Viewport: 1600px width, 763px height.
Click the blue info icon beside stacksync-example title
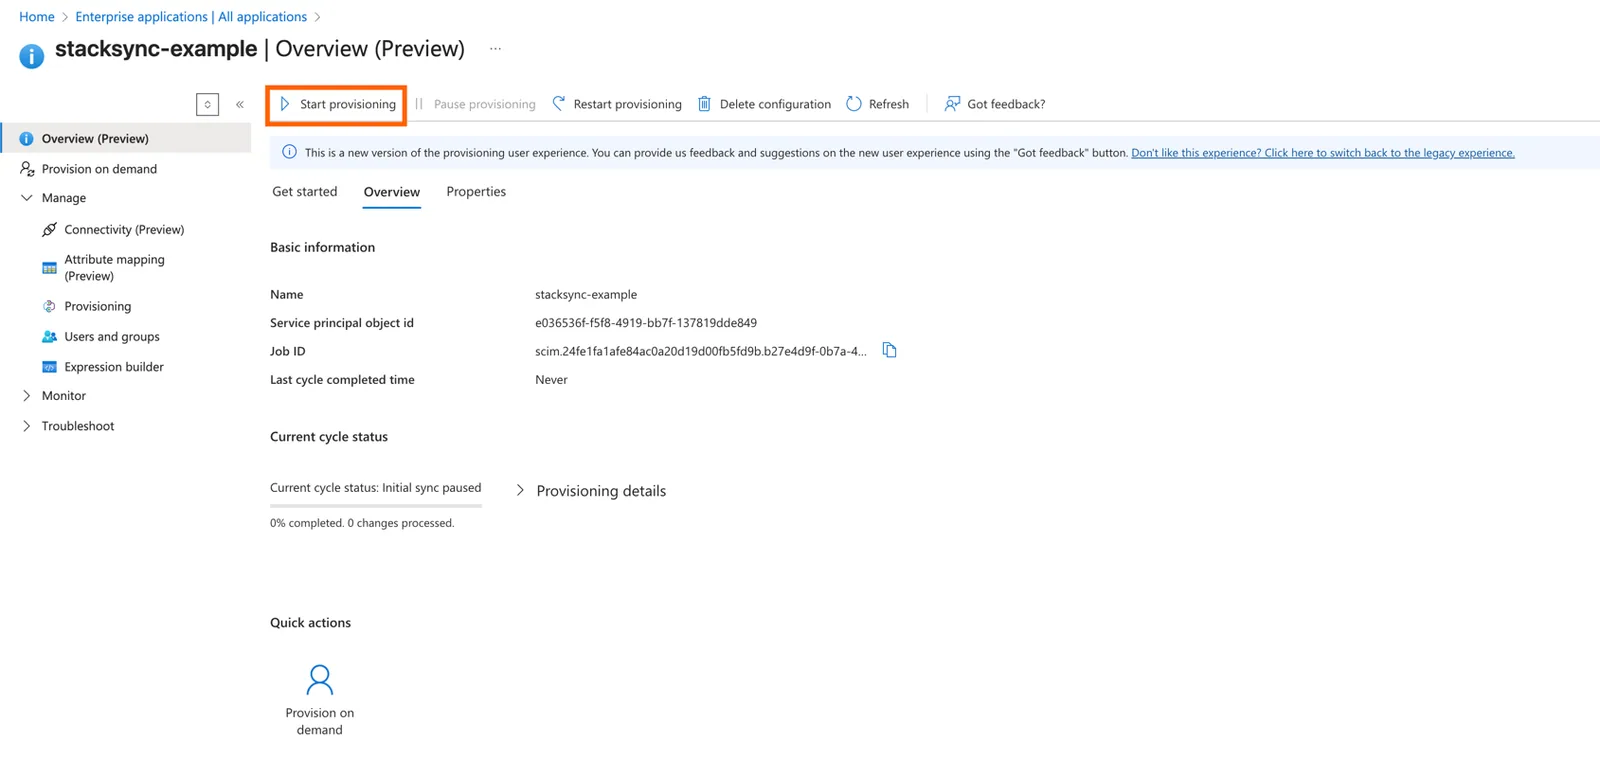(x=32, y=56)
